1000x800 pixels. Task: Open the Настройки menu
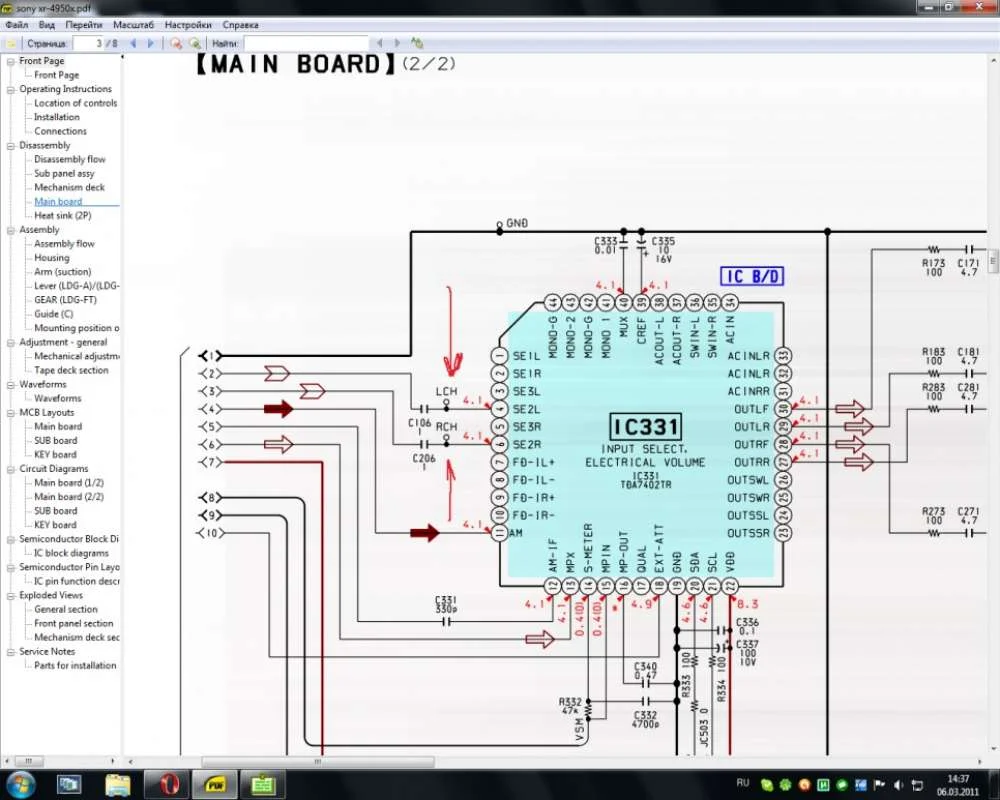coord(188,25)
